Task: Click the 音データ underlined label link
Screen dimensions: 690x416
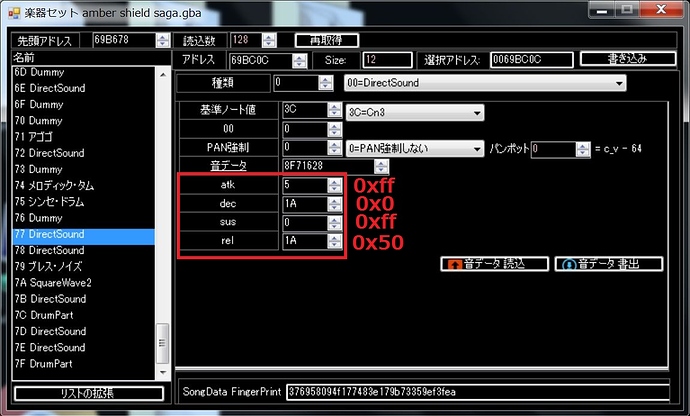Action: pyautogui.click(x=228, y=166)
